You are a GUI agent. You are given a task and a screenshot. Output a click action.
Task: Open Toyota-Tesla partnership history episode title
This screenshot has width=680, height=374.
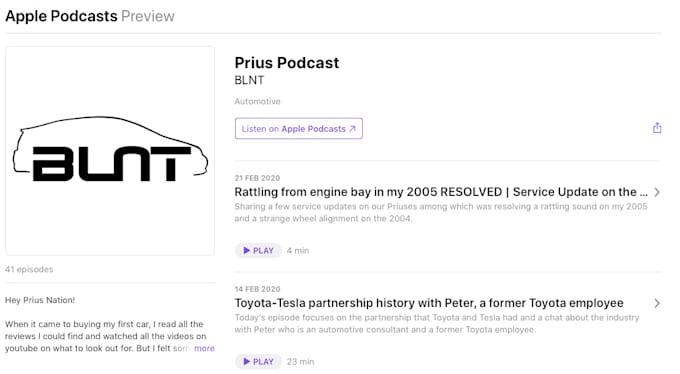[x=429, y=303]
